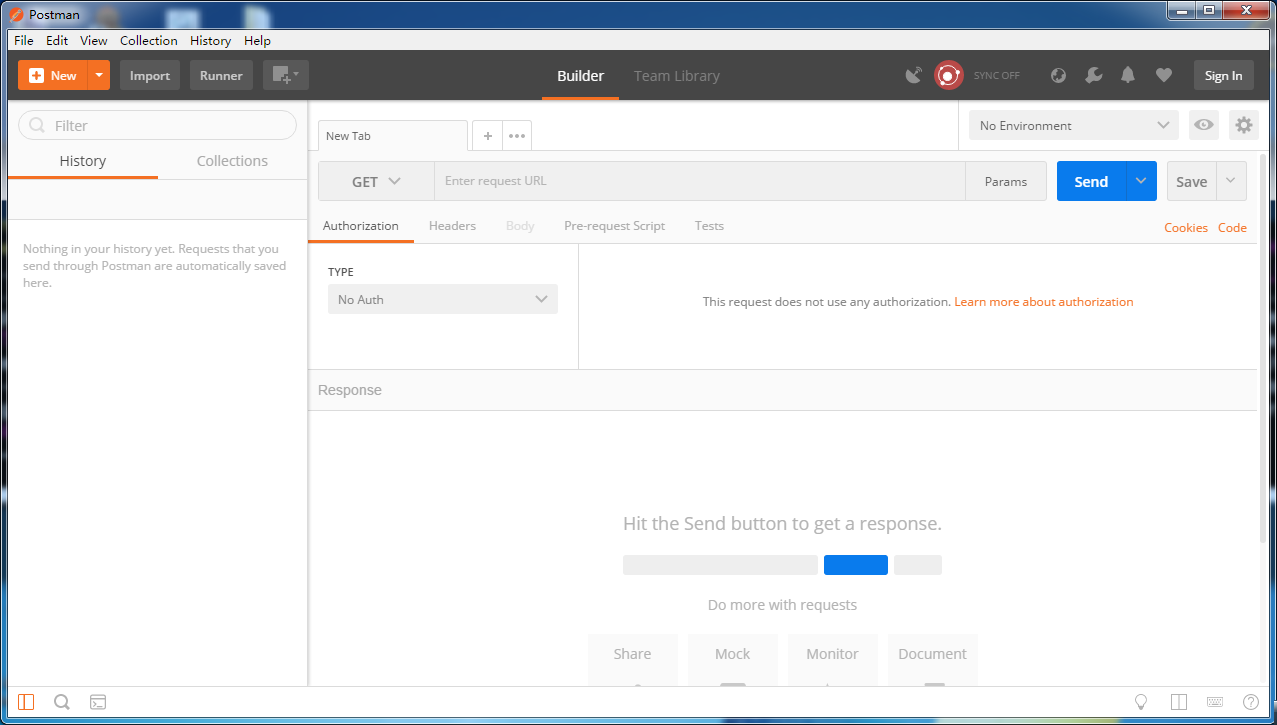Screen dimensions: 1277x725
Task: Switch to the Collections tab
Action: (x=232, y=161)
